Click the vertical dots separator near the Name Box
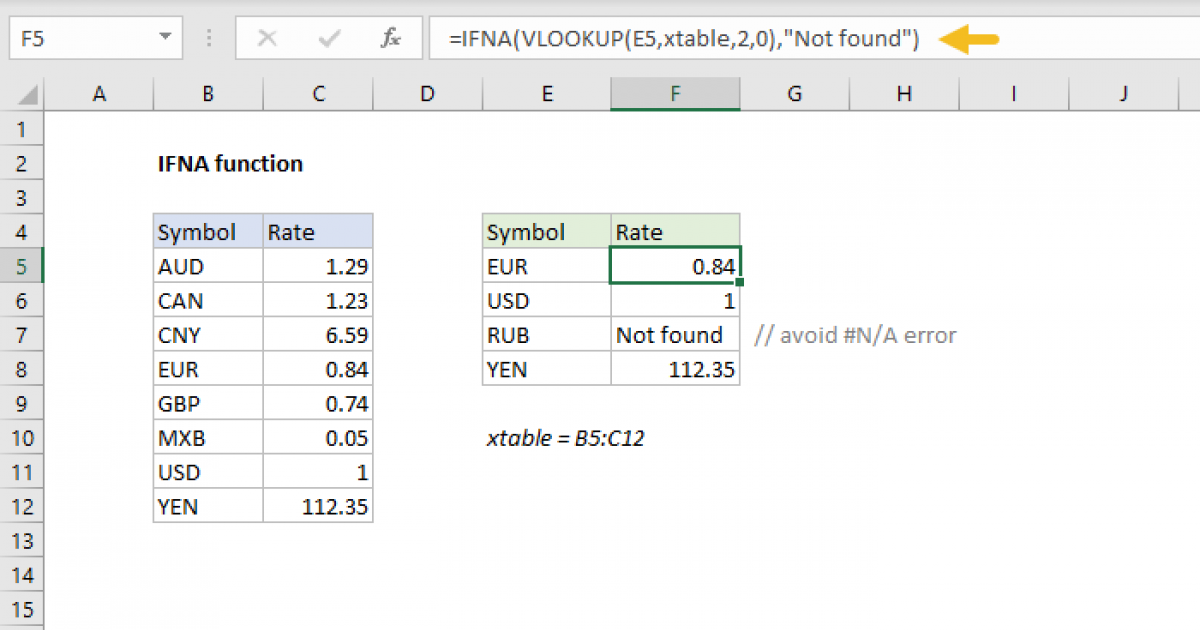This screenshot has height=630, width=1200. pos(208,37)
